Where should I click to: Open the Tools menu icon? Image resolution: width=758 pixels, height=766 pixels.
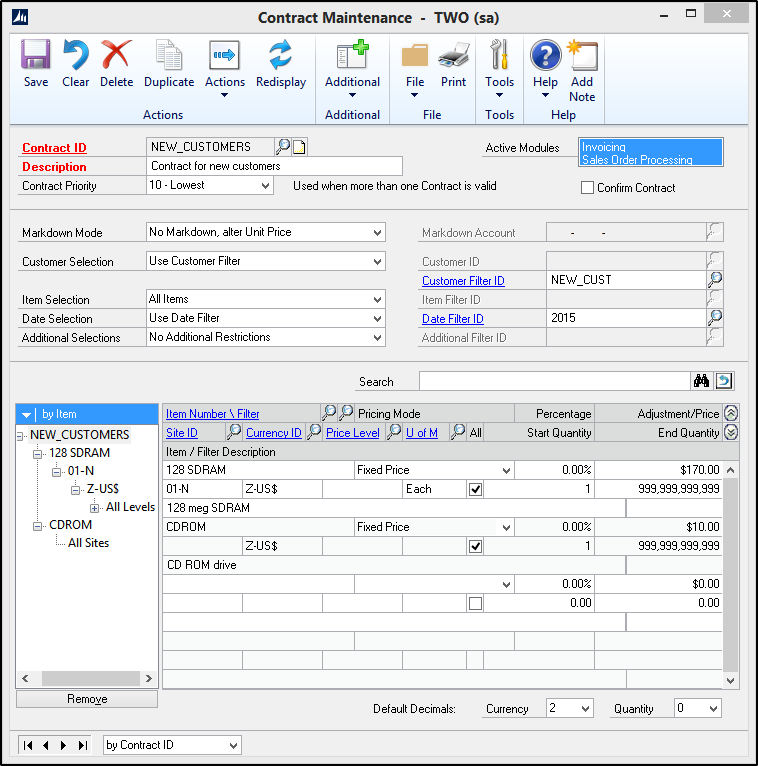(x=499, y=54)
